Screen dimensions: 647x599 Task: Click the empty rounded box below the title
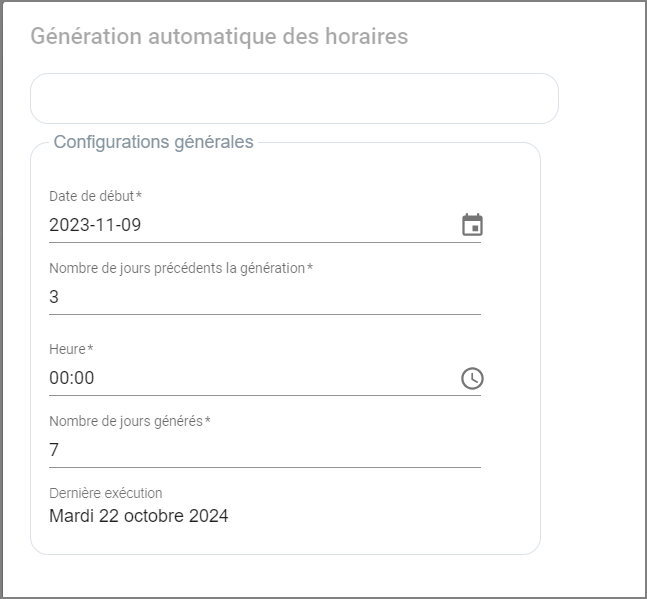(x=294, y=98)
